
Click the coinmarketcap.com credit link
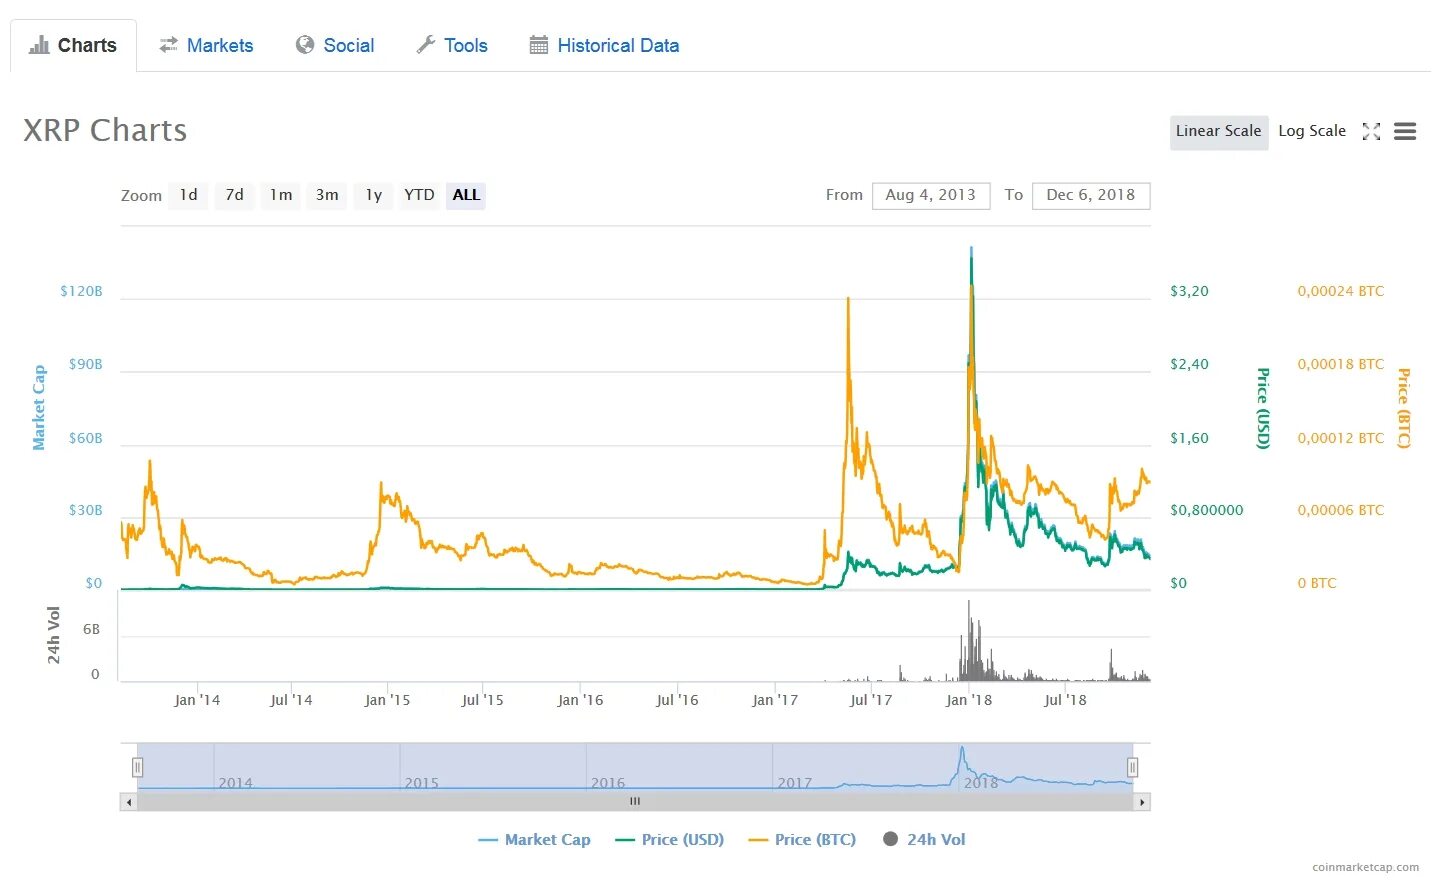point(1366,867)
